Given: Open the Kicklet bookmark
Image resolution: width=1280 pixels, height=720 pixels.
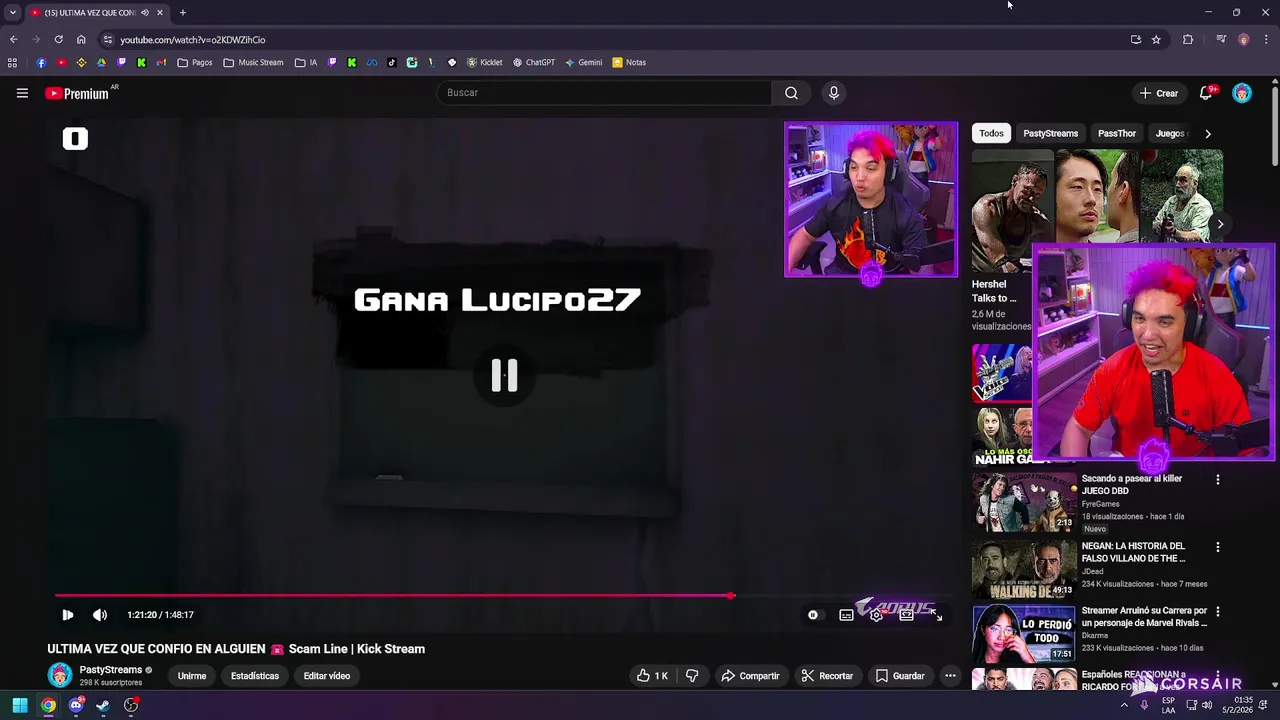Looking at the screenshot, I should (x=485, y=62).
